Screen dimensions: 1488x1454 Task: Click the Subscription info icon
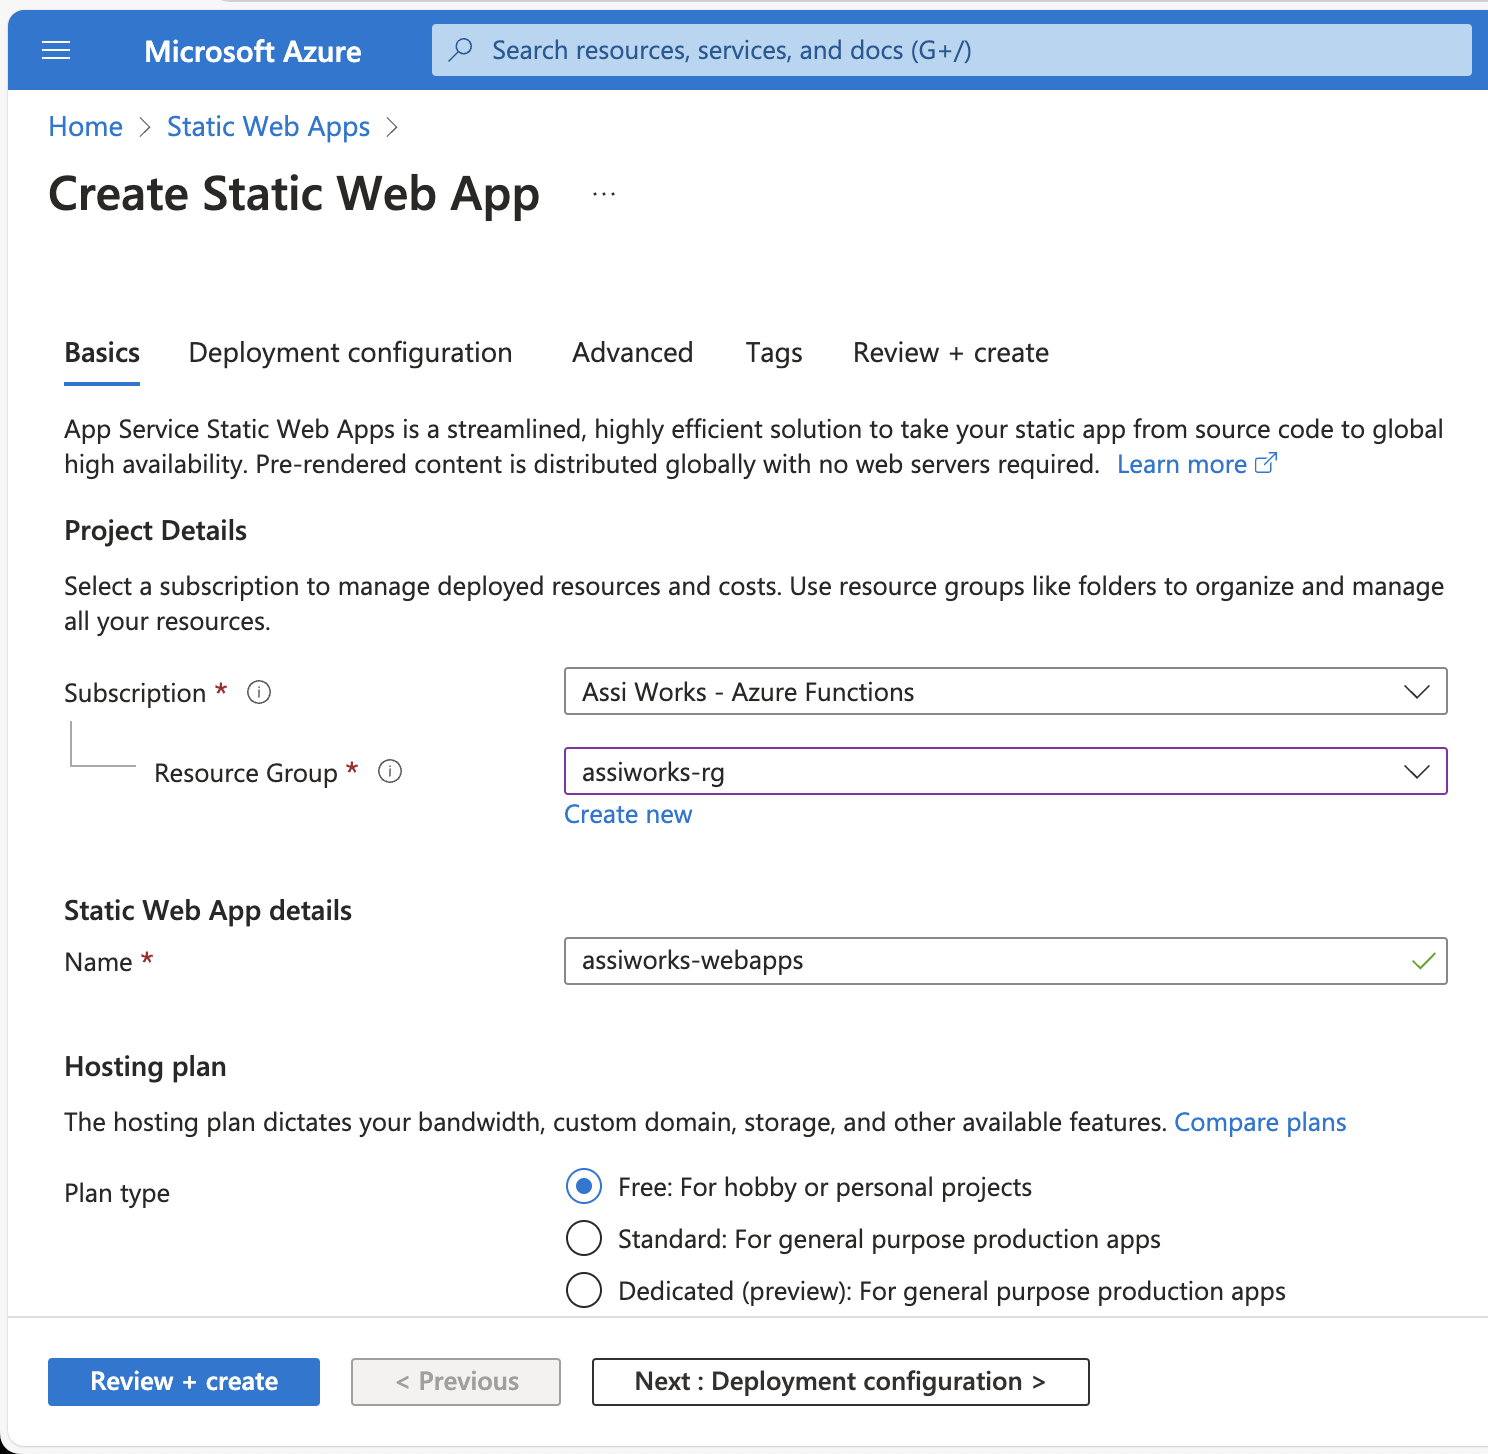point(259,692)
